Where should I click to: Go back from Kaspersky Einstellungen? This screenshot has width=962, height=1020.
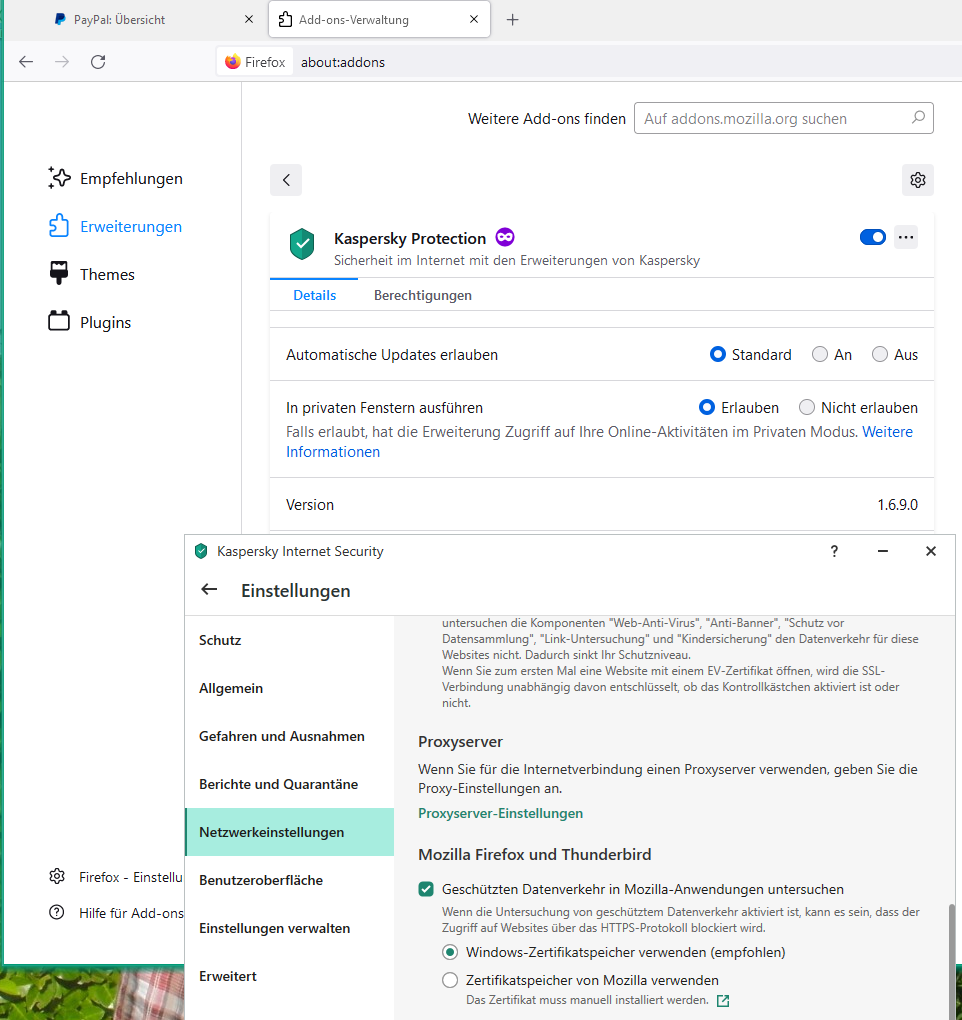click(209, 590)
